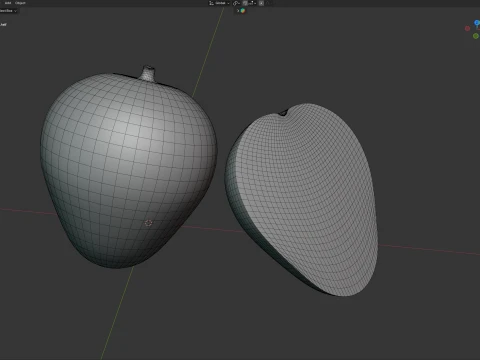Open the Select Box tool dropdown
480x360 pixels.
pyautogui.click(x=9, y=11)
